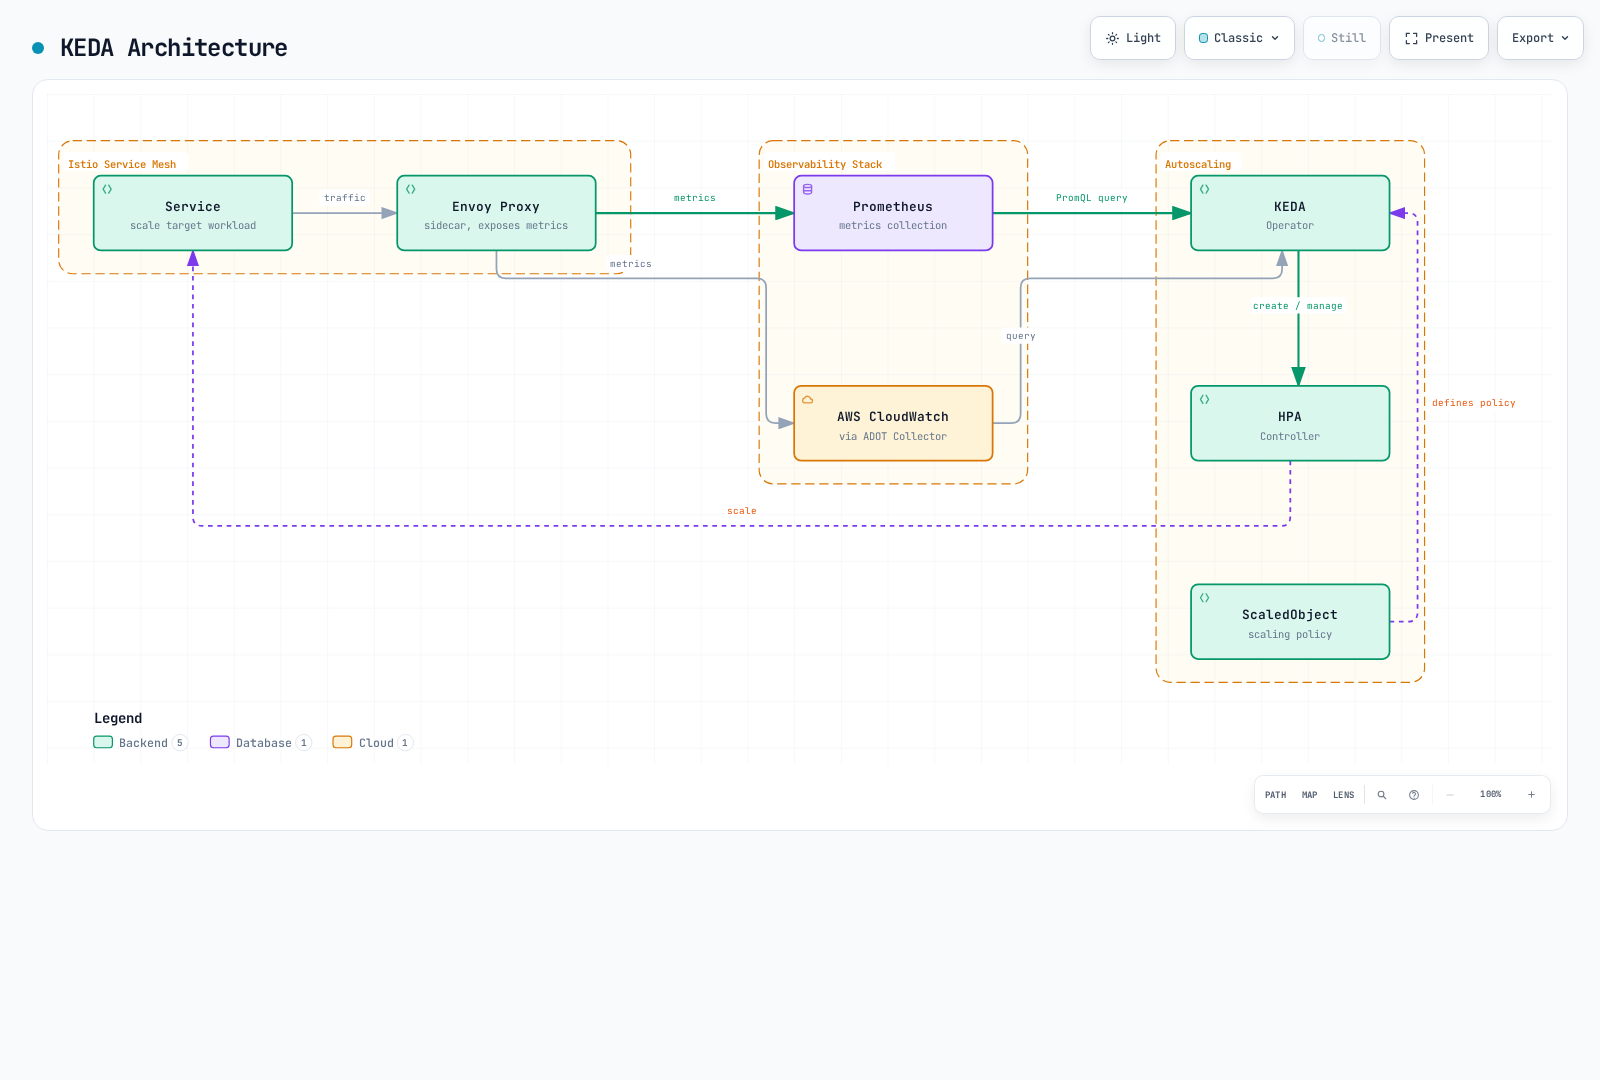Viewport: 1600px width, 1080px height.
Task: Click the 'traffic' edge label
Action: pos(345,198)
